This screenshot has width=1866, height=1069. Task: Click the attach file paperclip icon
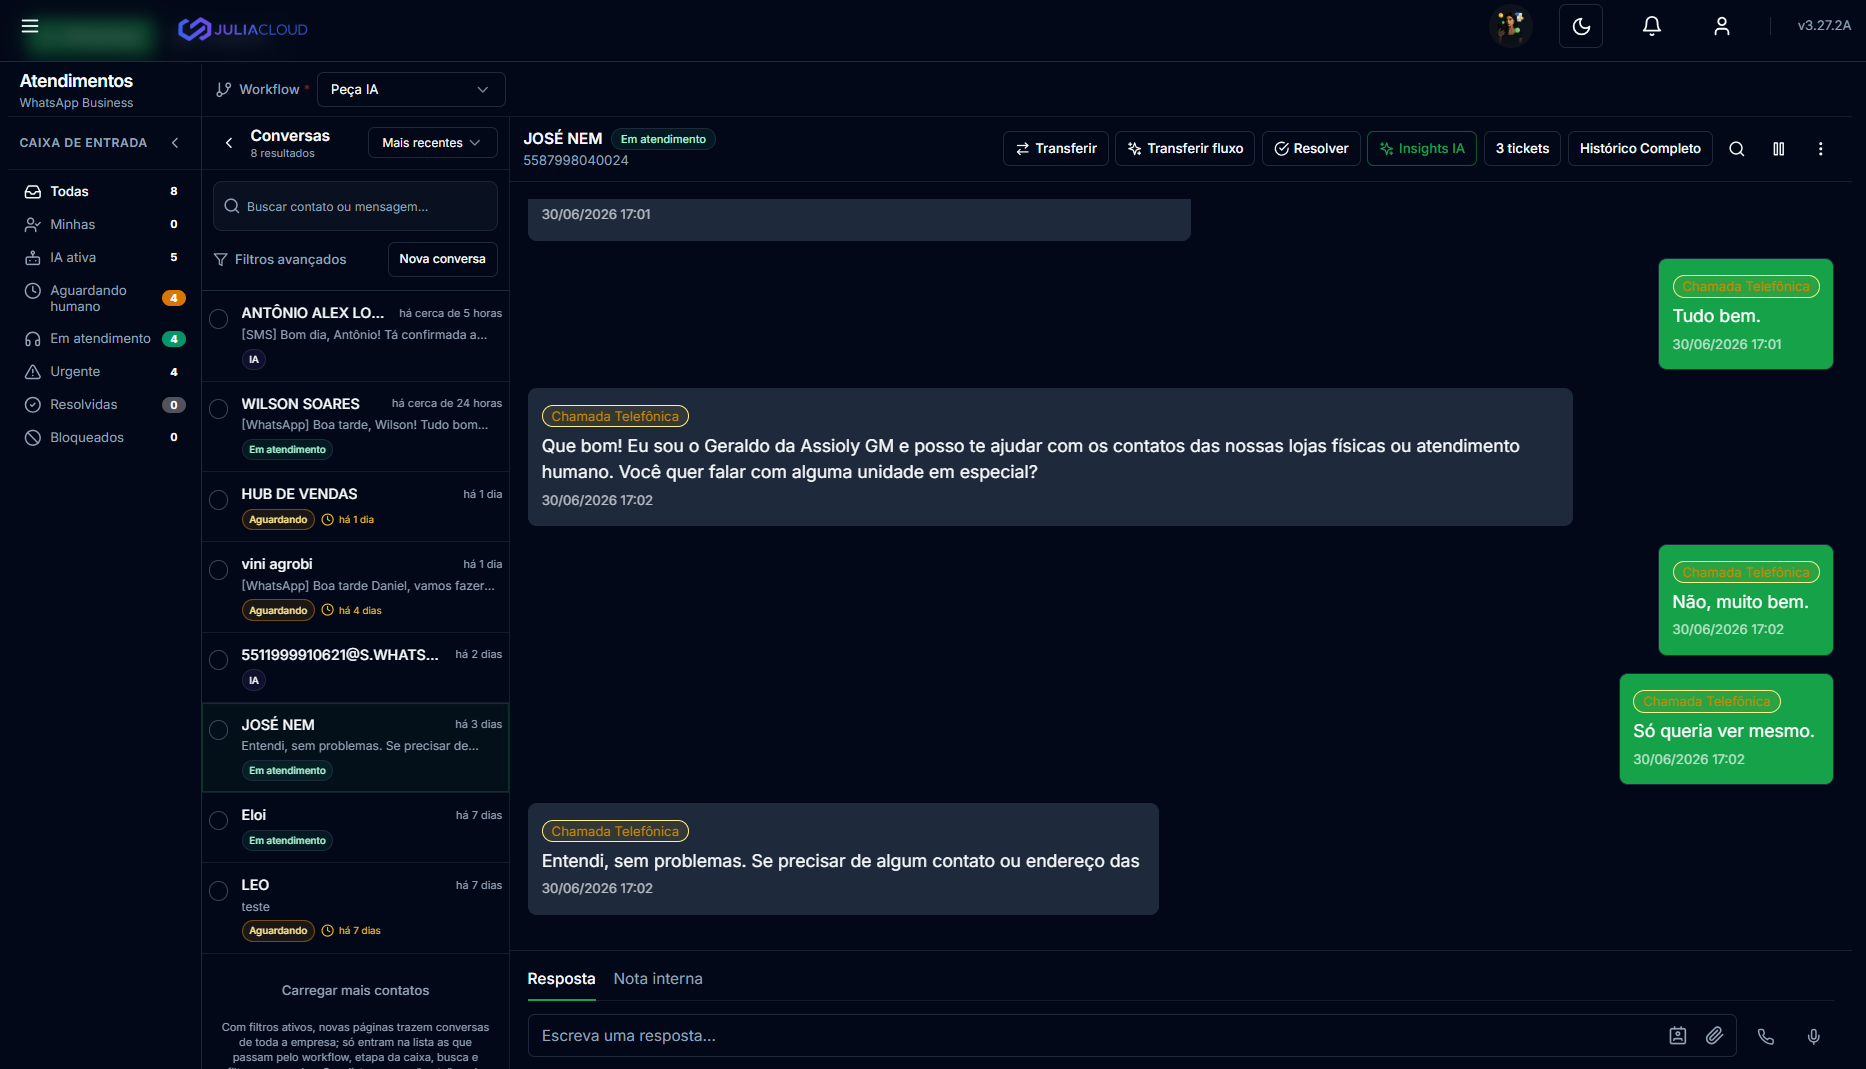[x=1715, y=1036]
